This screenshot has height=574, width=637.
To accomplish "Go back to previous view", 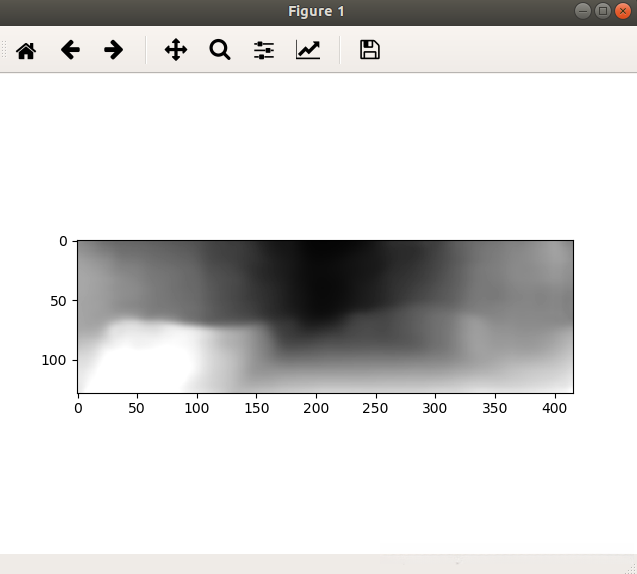I will click(x=70, y=50).
